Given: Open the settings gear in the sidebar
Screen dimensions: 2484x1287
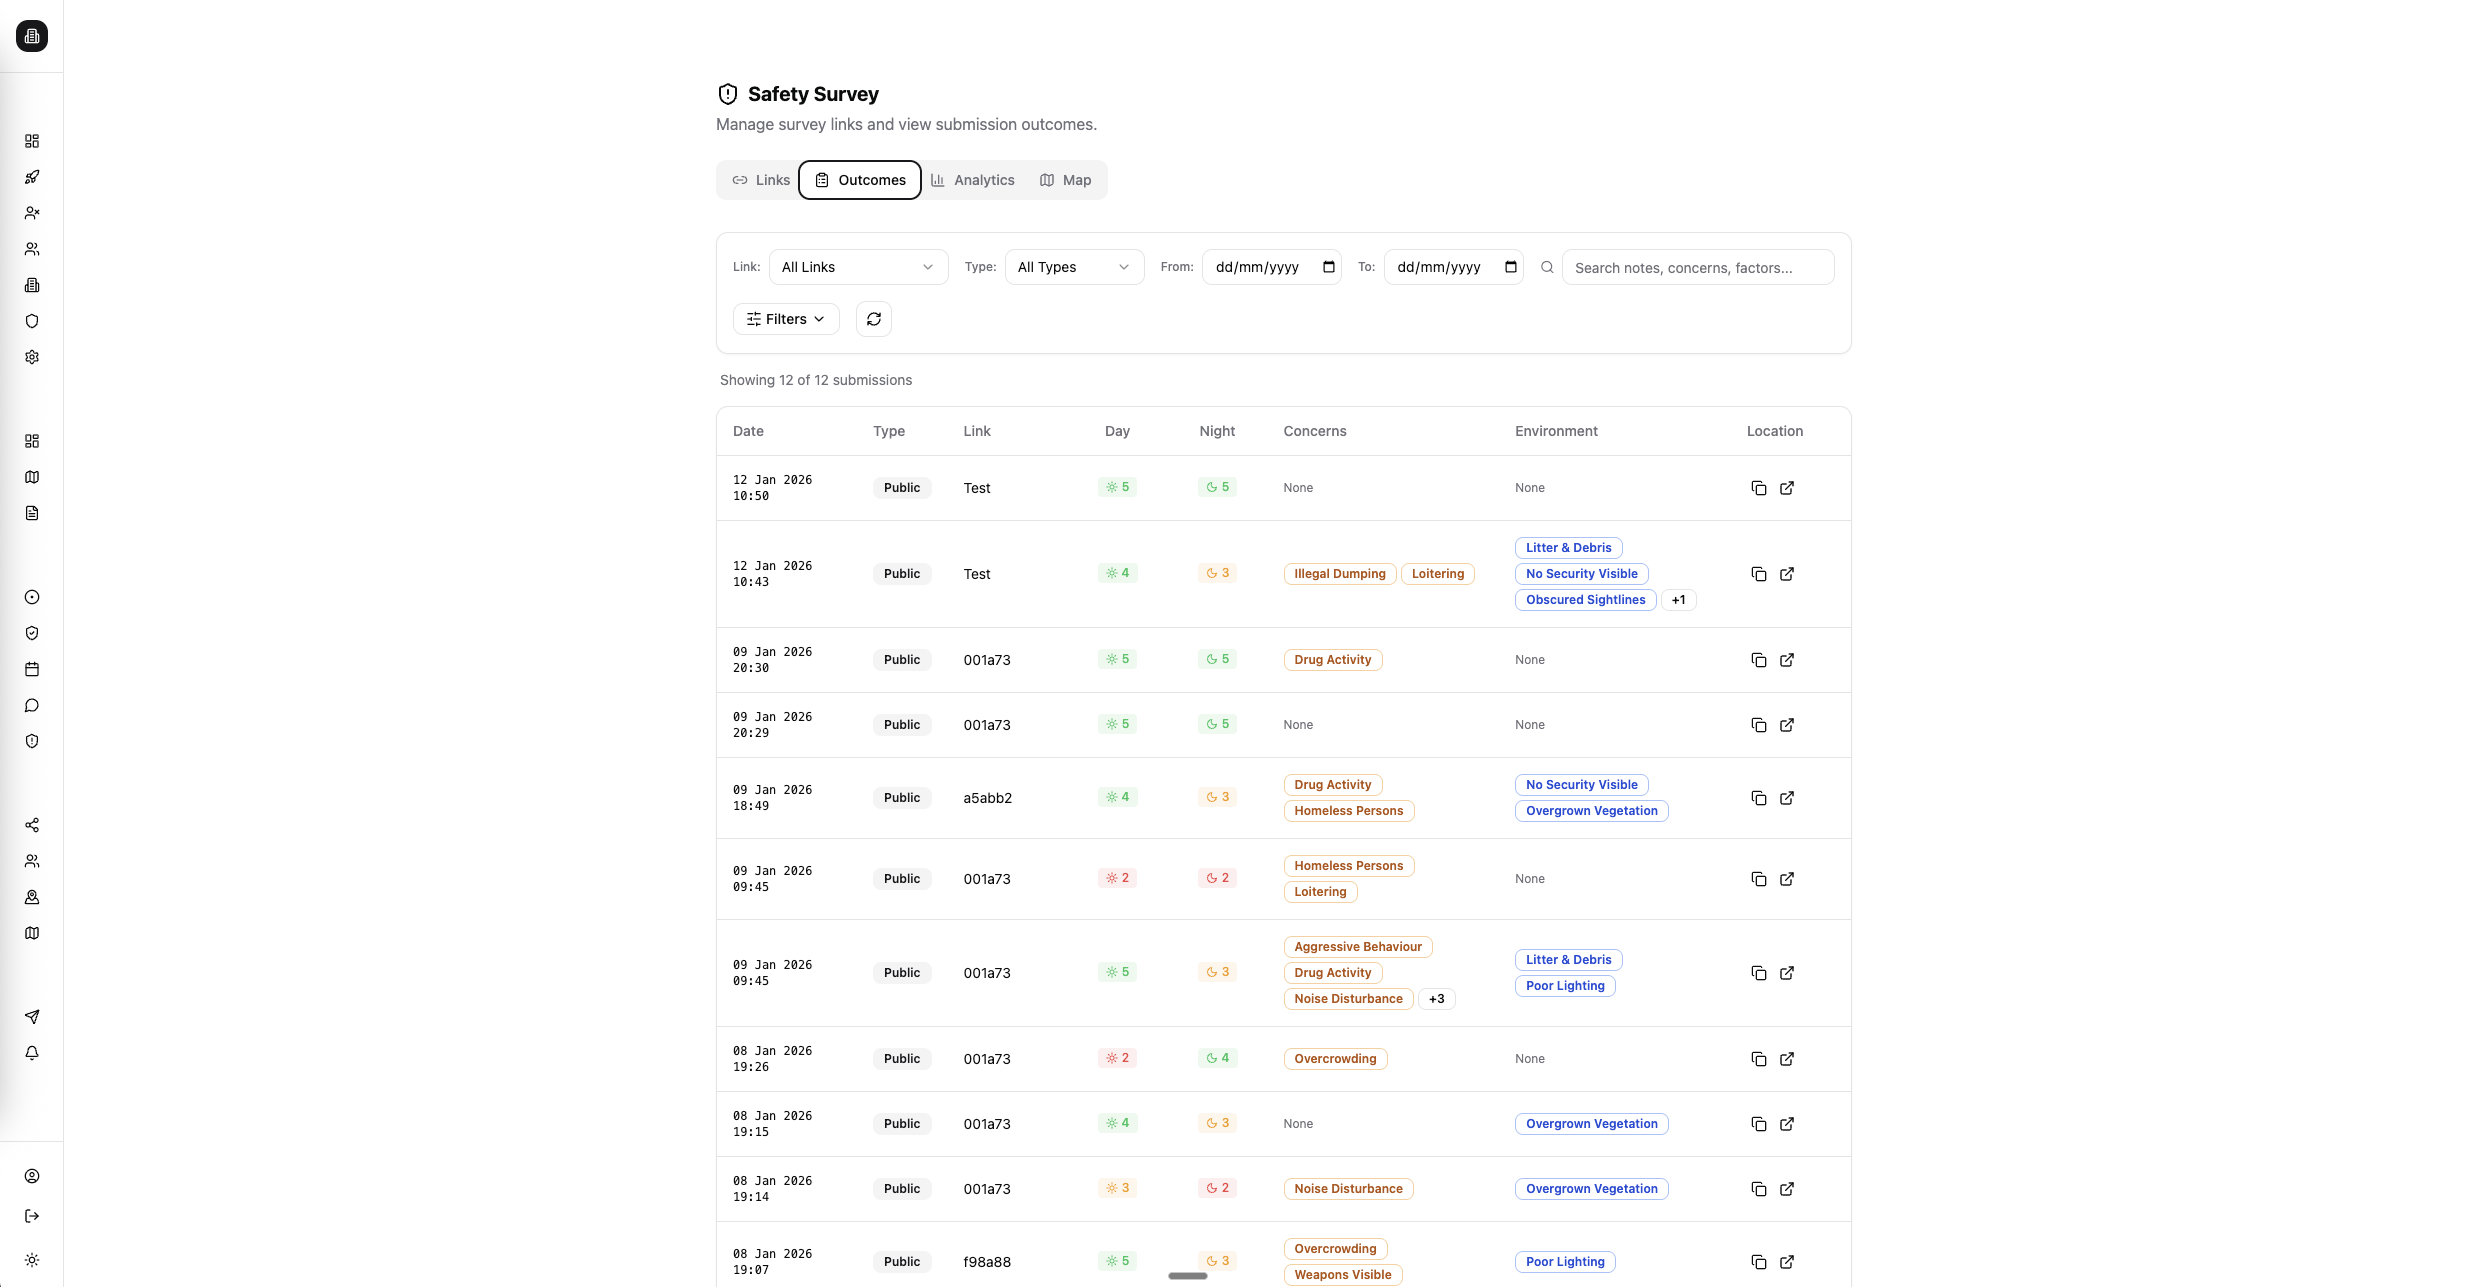Looking at the screenshot, I should [x=32, y=357].
